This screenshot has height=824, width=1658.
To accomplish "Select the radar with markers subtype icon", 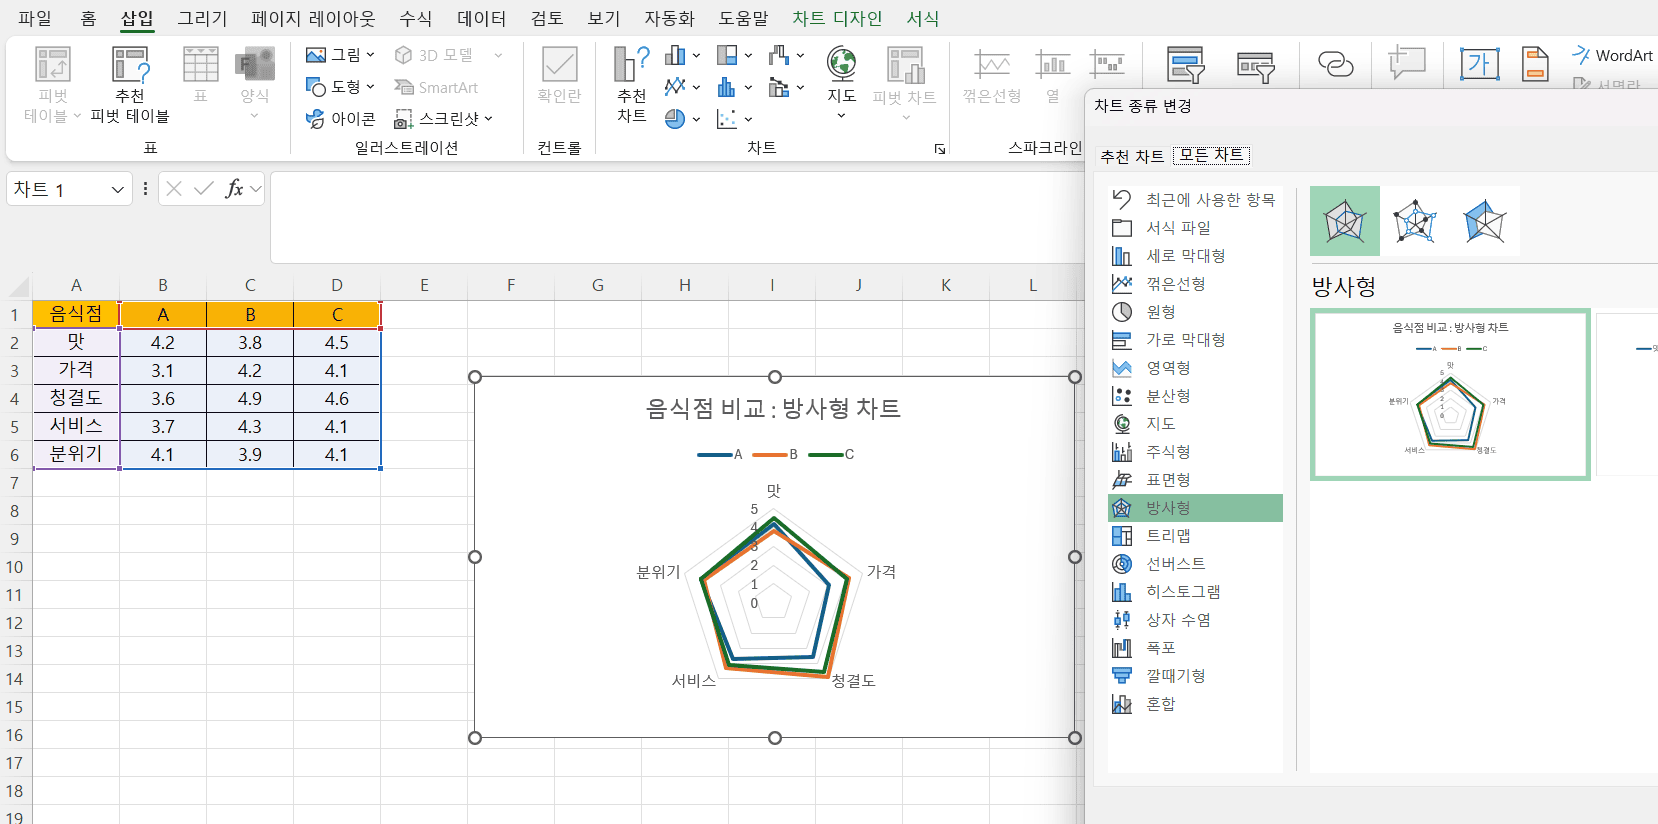I will click(1414, 221).
